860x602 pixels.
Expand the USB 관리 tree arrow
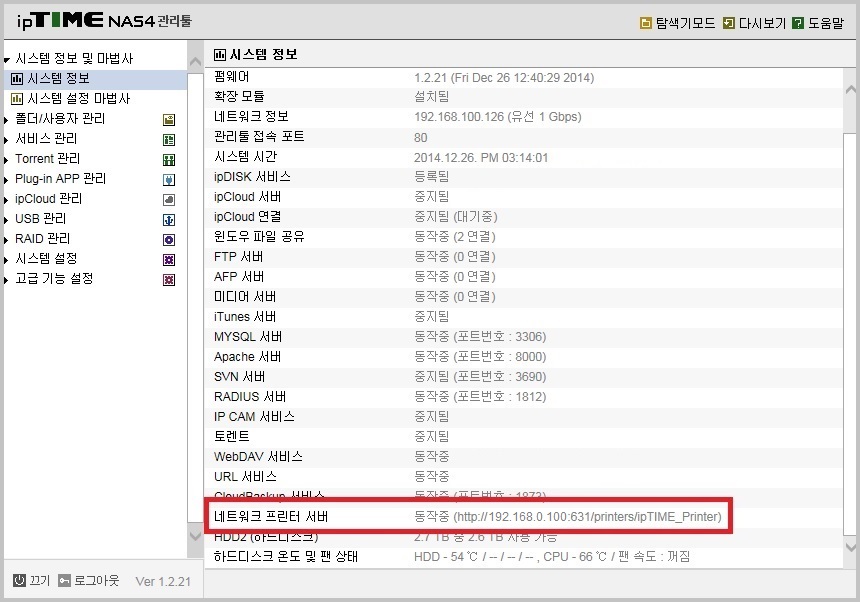coord(6,220)
